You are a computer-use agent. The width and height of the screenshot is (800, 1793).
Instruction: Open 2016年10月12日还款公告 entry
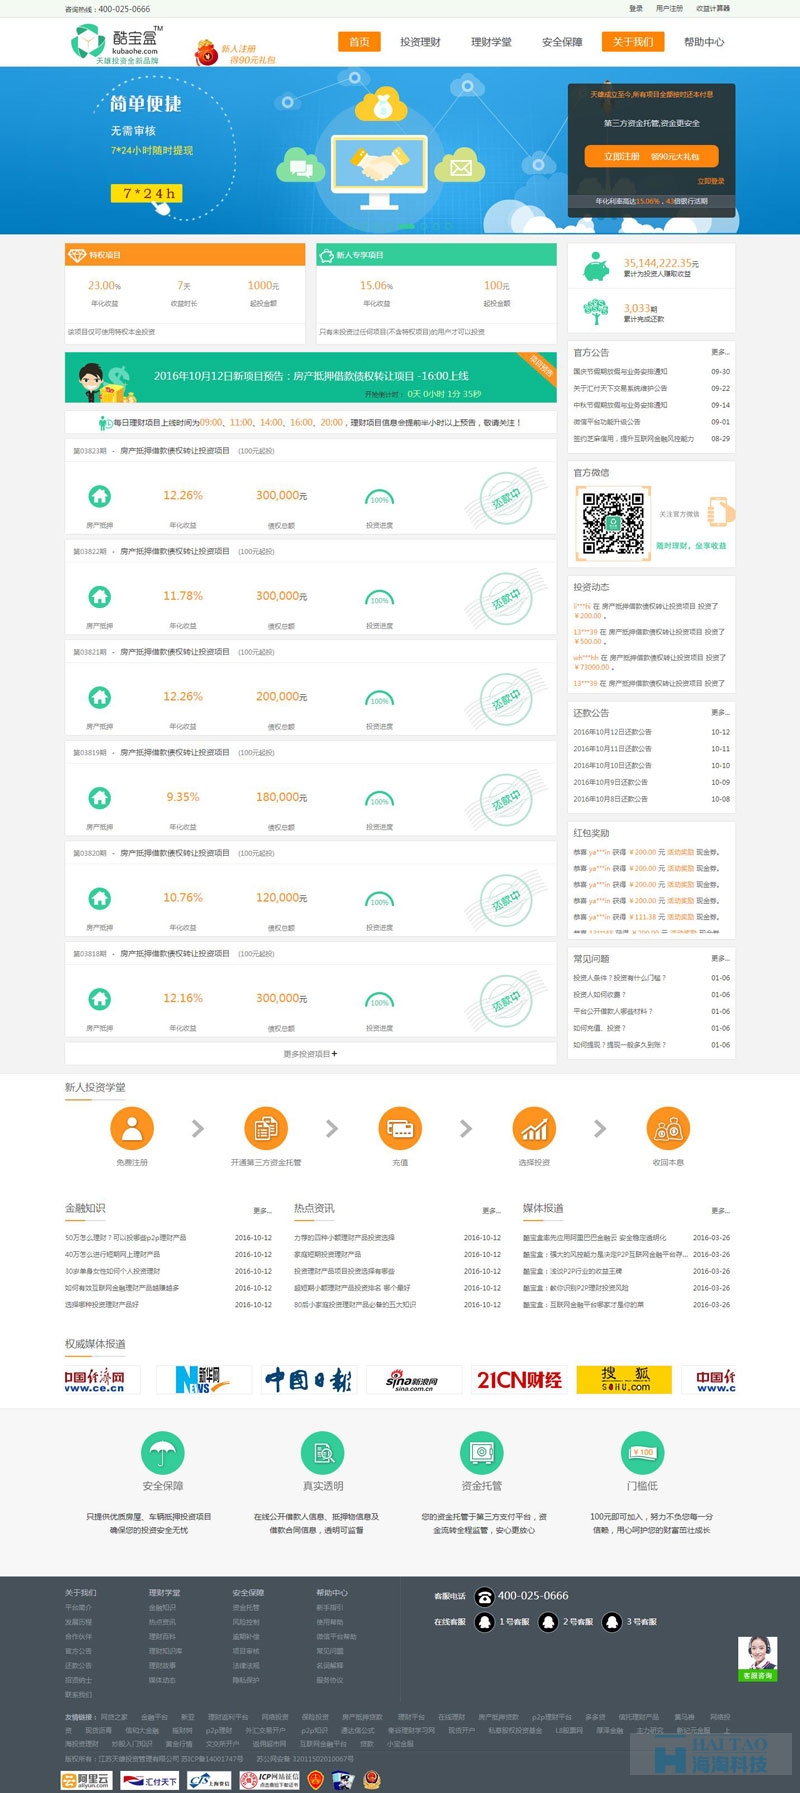pyautogui.click(x=612, y=732)
